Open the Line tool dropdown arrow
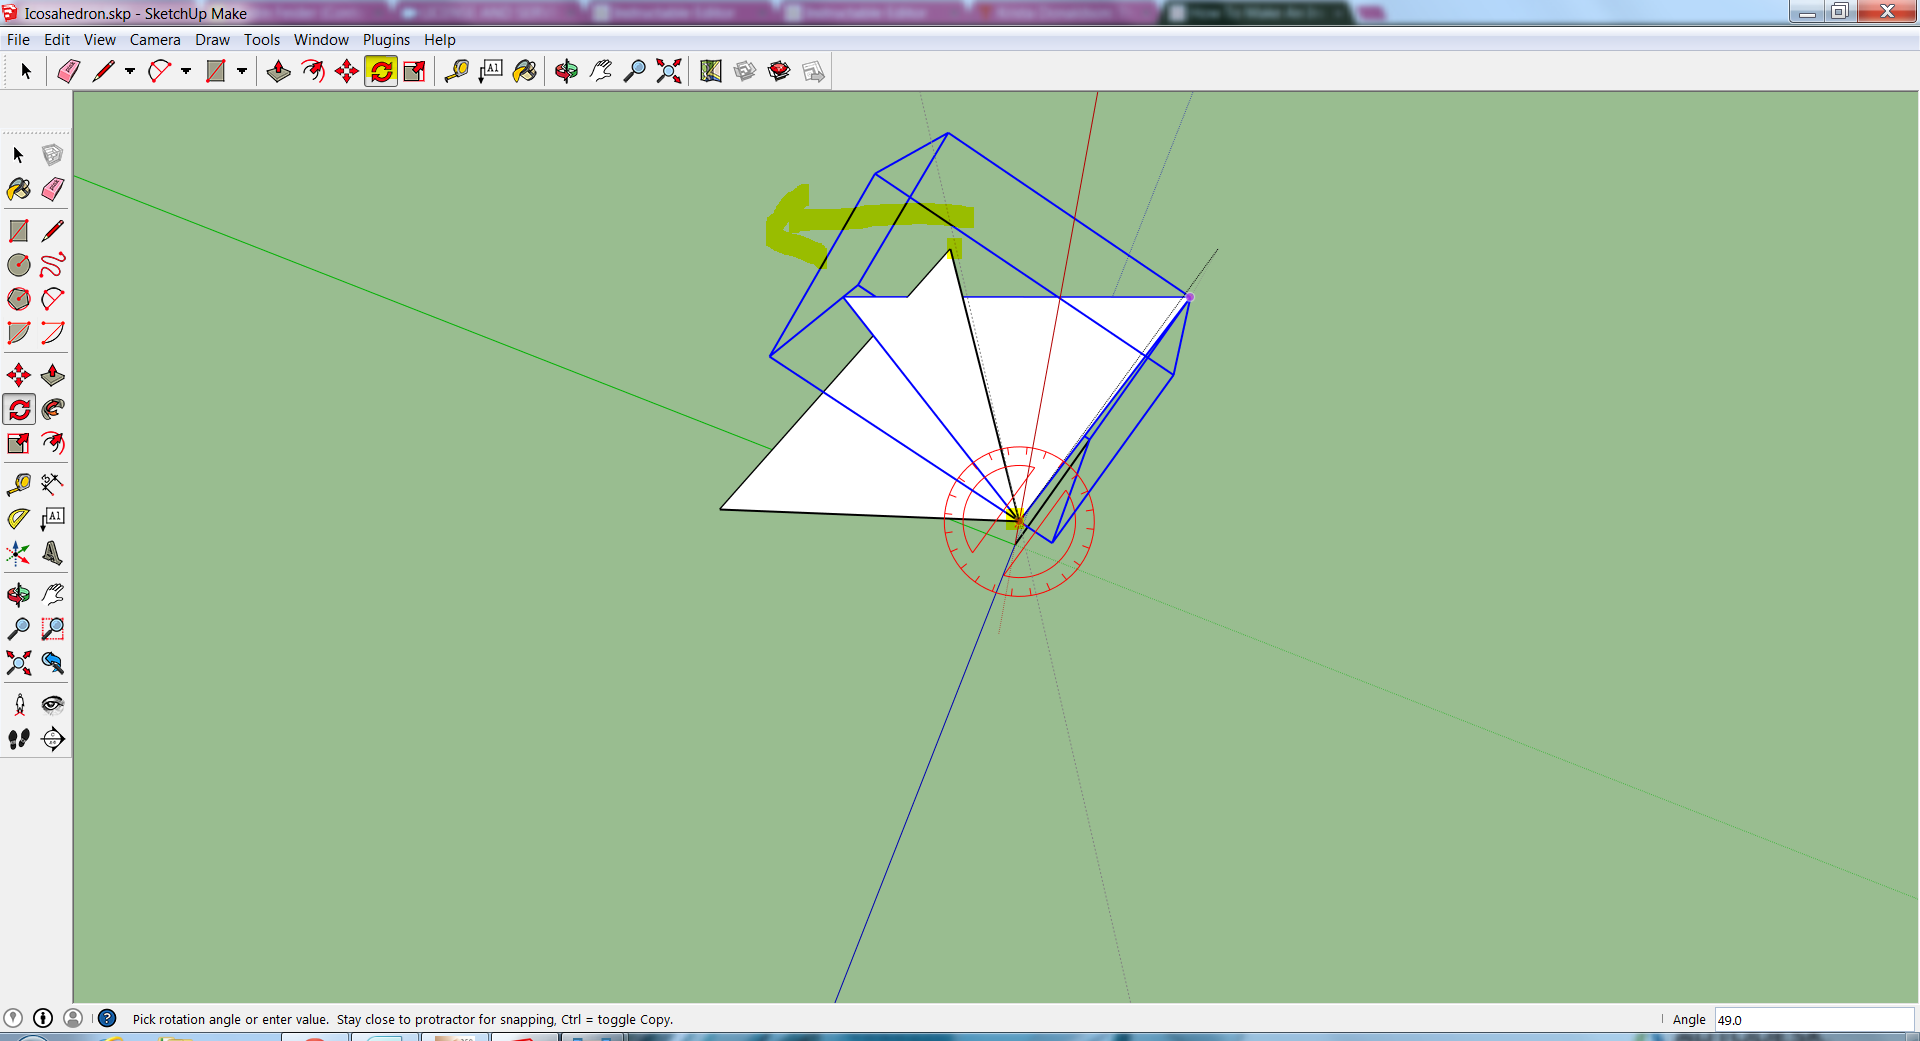This screenshot has width=1920, height=1041. tap(129, 71)
